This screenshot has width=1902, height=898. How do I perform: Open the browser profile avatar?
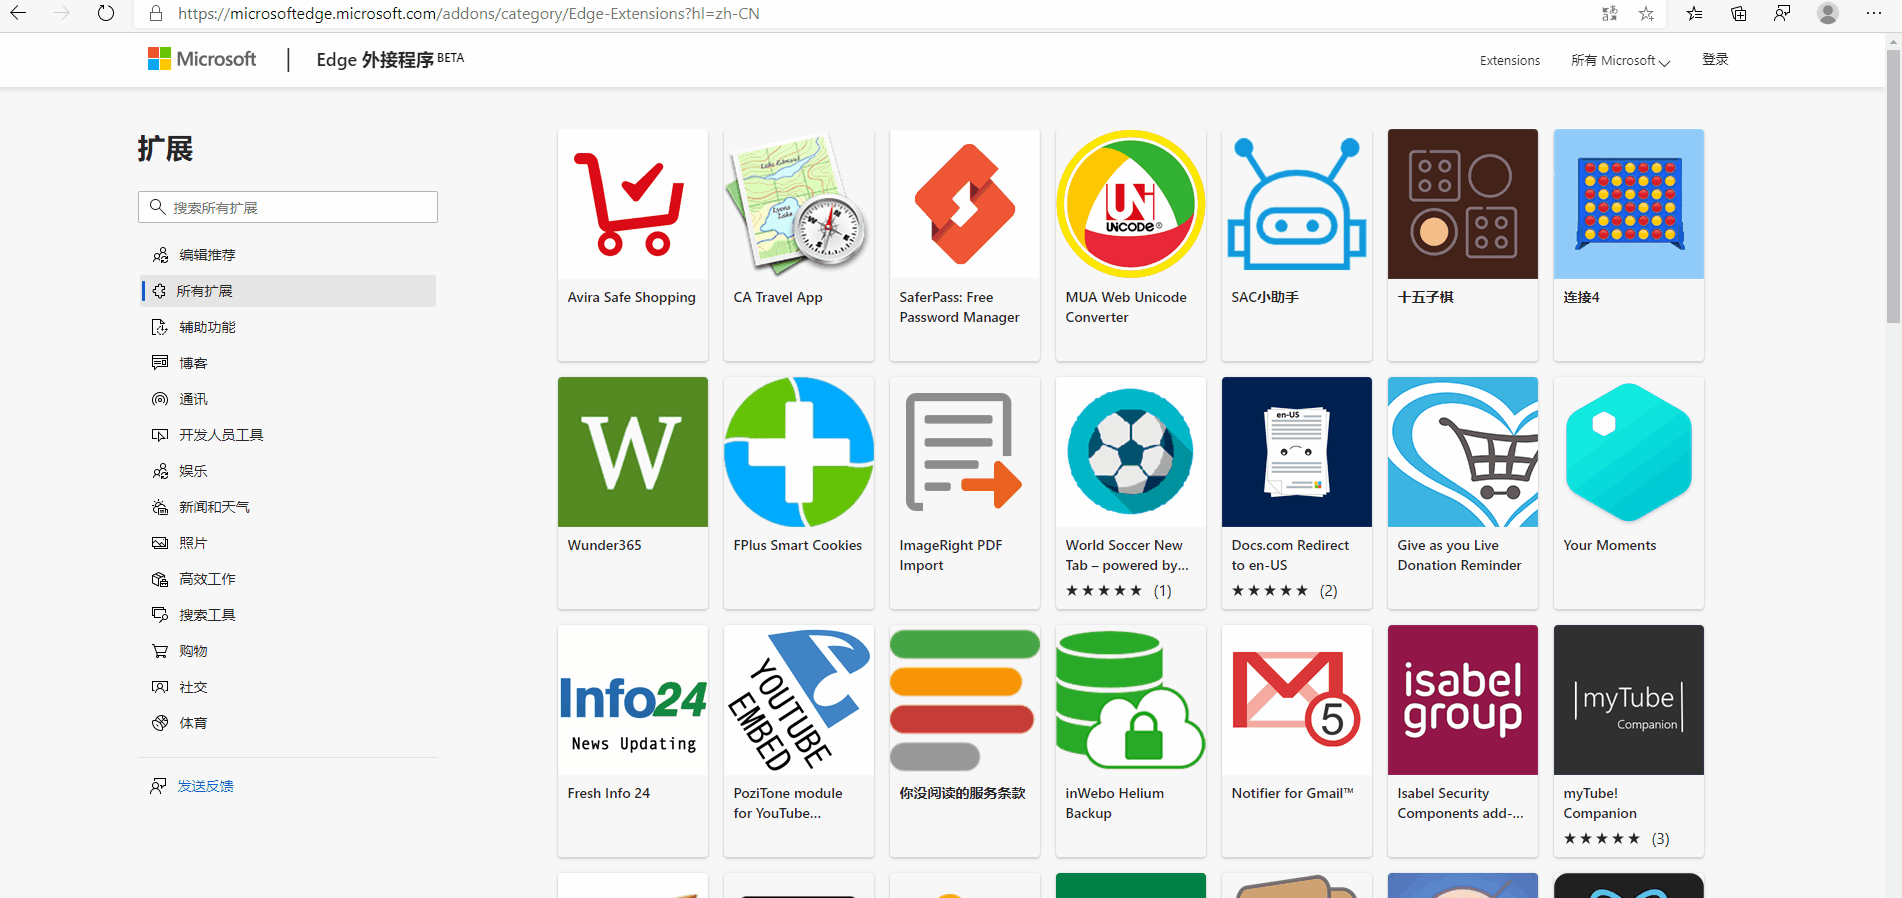click(x=1828, y=14)
